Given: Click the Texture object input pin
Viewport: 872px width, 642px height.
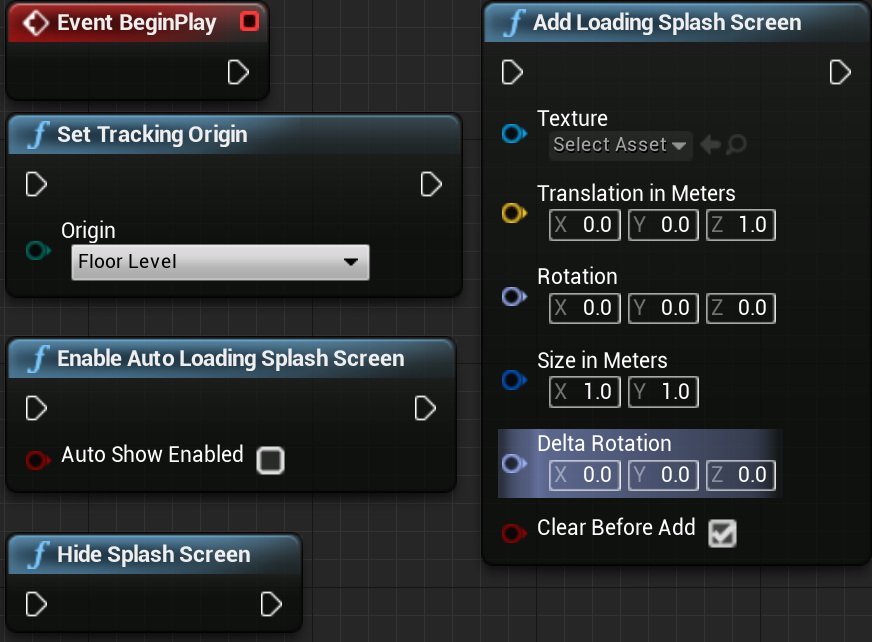Looking at the screenshot, I should (x=514, y=134).
